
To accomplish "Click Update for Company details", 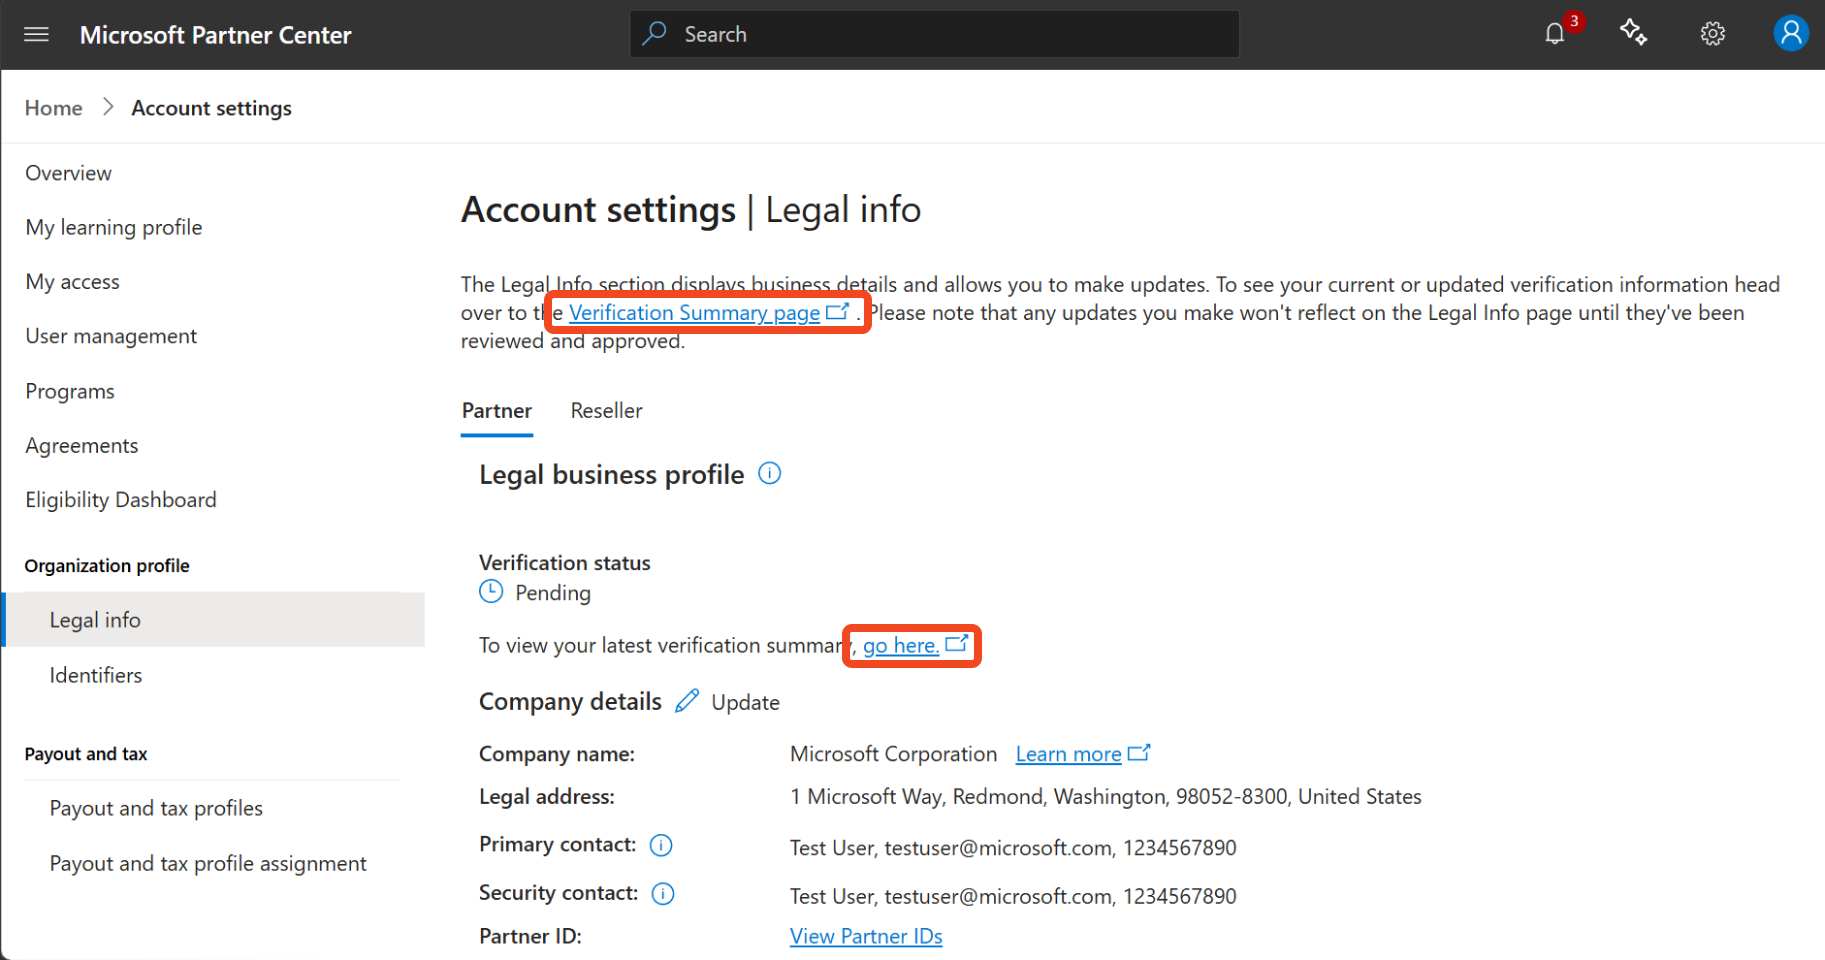I will point(745,702).
